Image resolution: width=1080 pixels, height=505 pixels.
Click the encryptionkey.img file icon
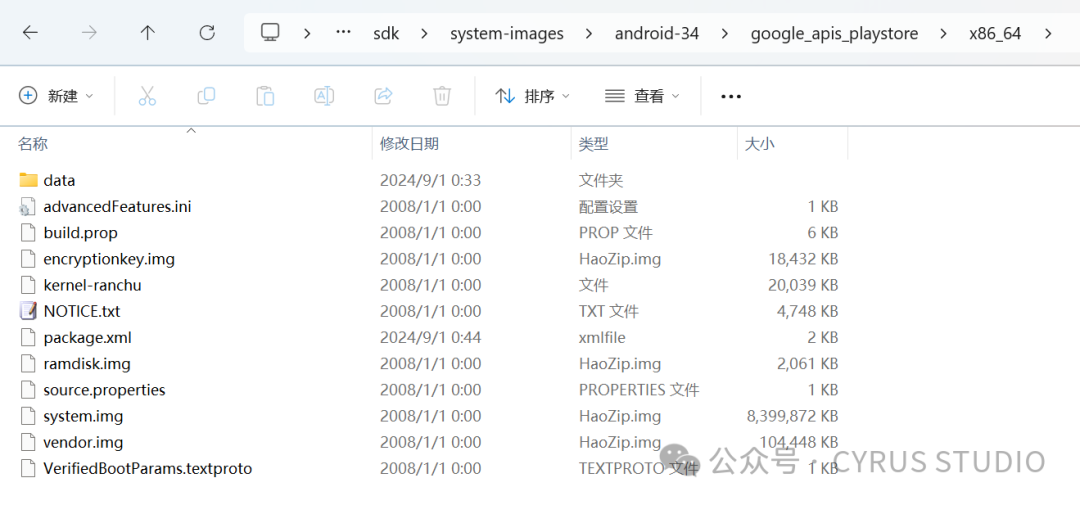click(28, 259)
